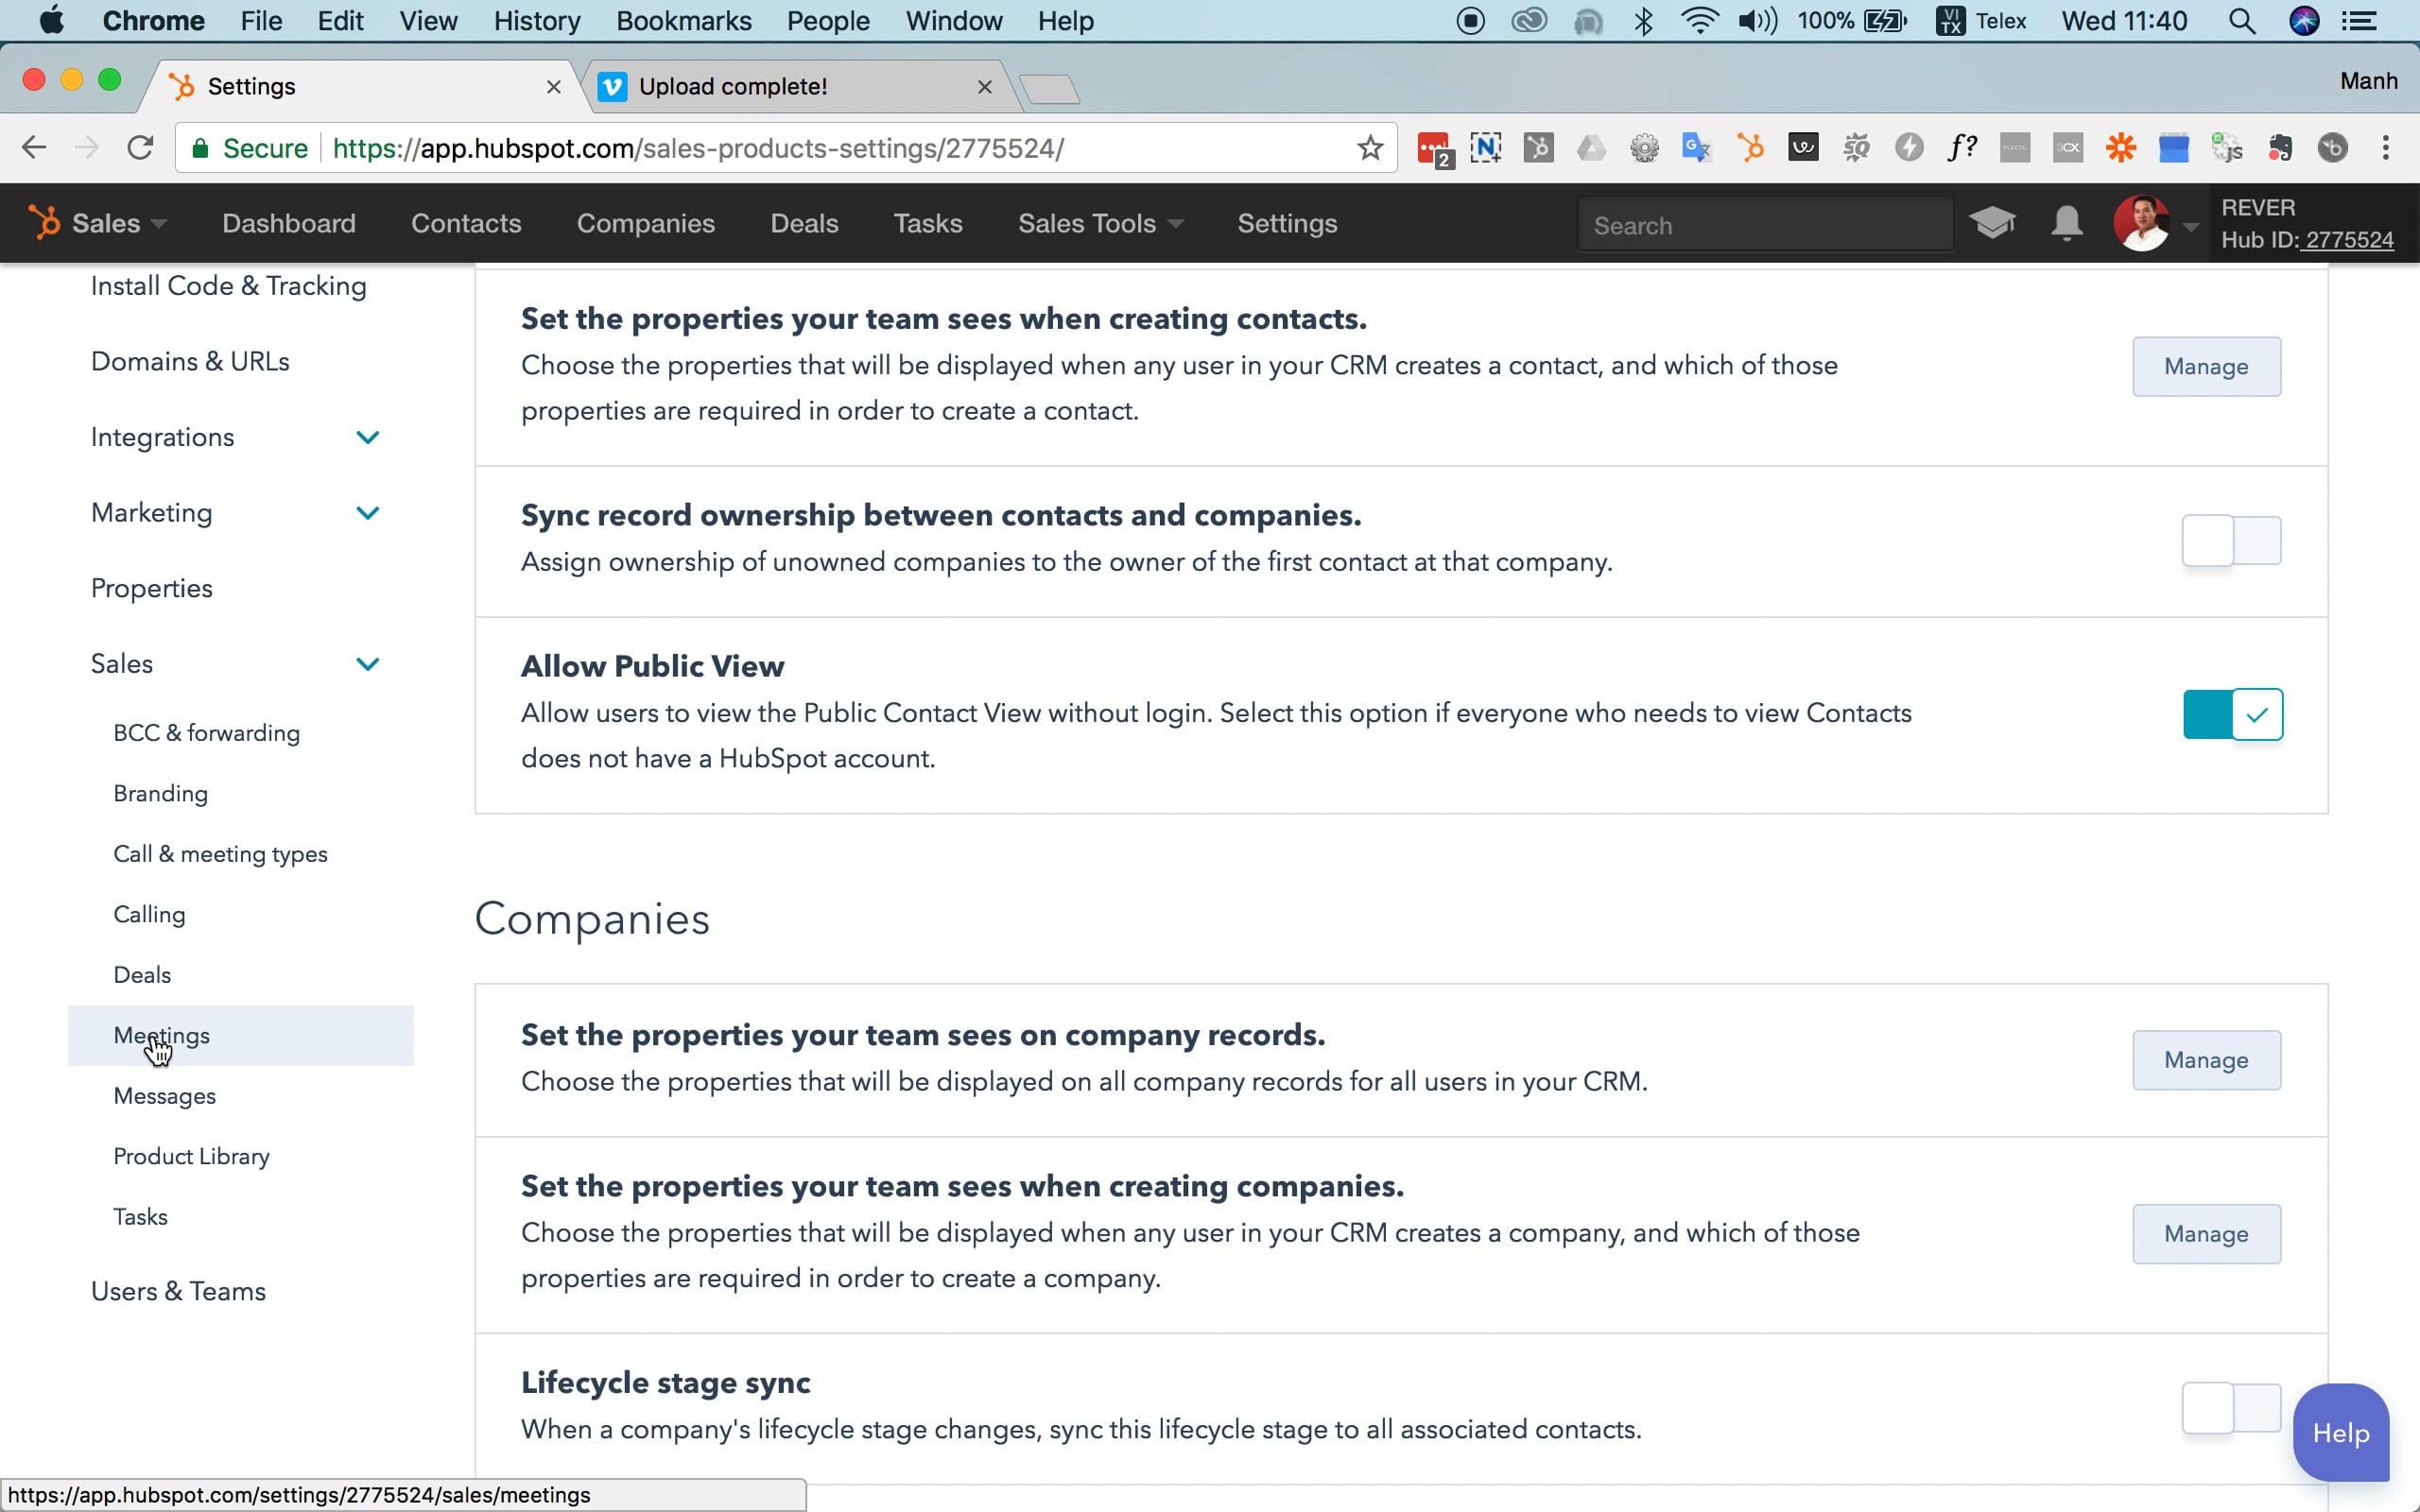Toggle Sync record ownership switch
This screenshot has height=1512, width=2420.
click(2231, 541)
